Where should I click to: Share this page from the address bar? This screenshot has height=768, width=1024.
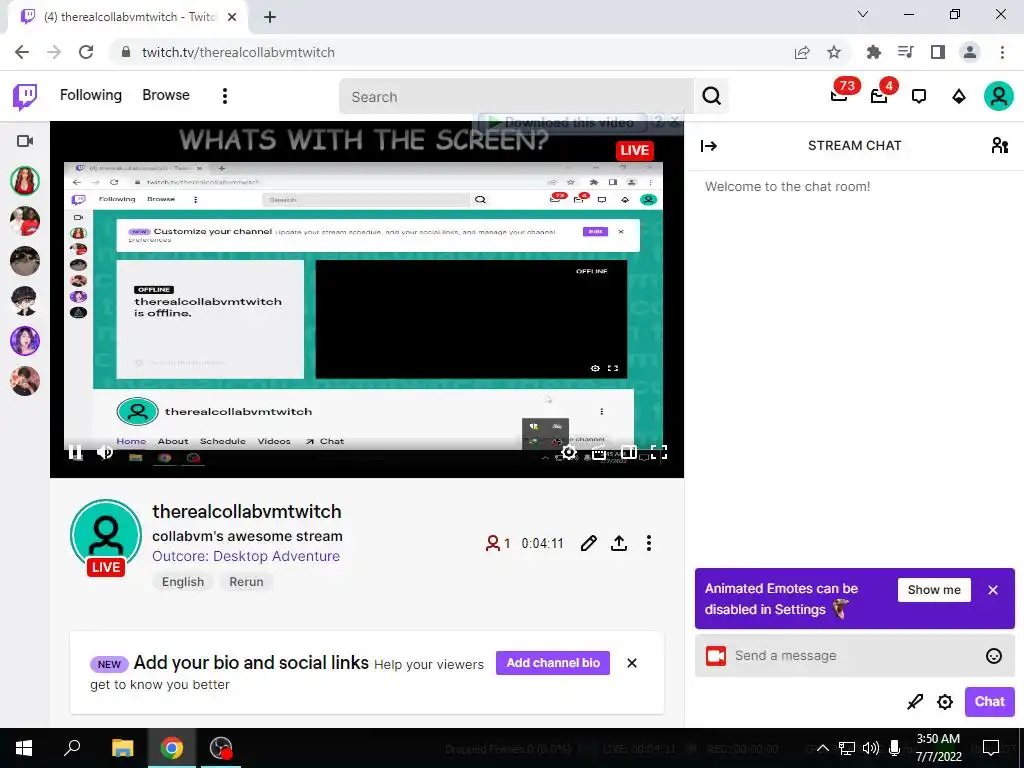pyautogui.click(x=802, y=52)
